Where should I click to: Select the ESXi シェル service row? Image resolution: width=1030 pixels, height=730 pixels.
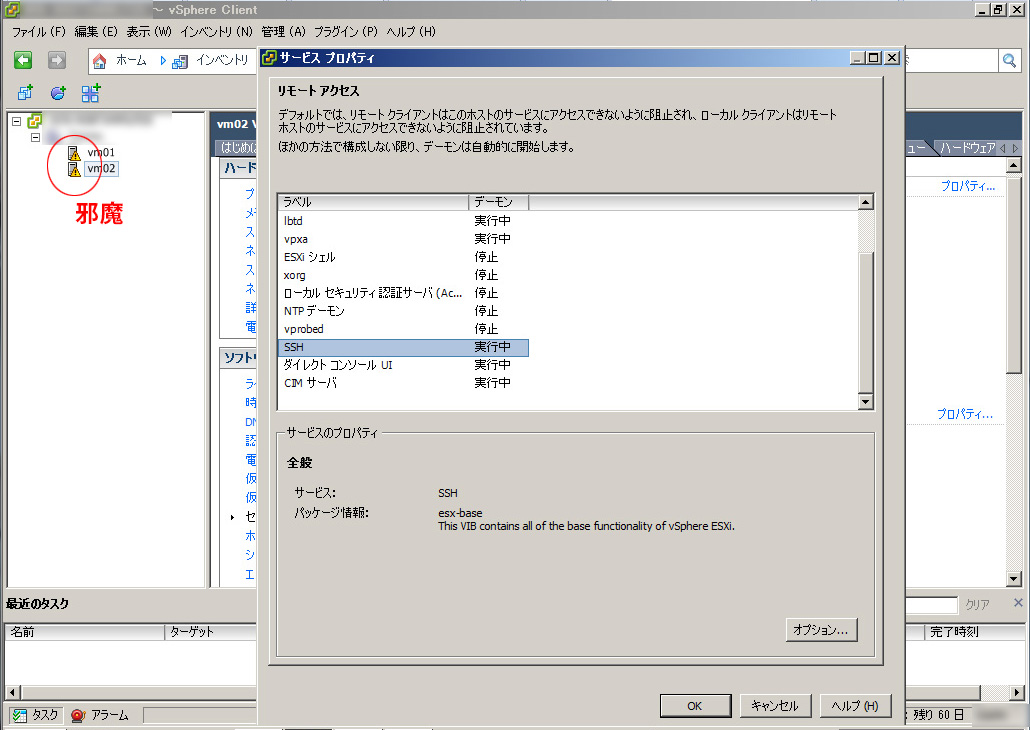(x=403, y=257)
